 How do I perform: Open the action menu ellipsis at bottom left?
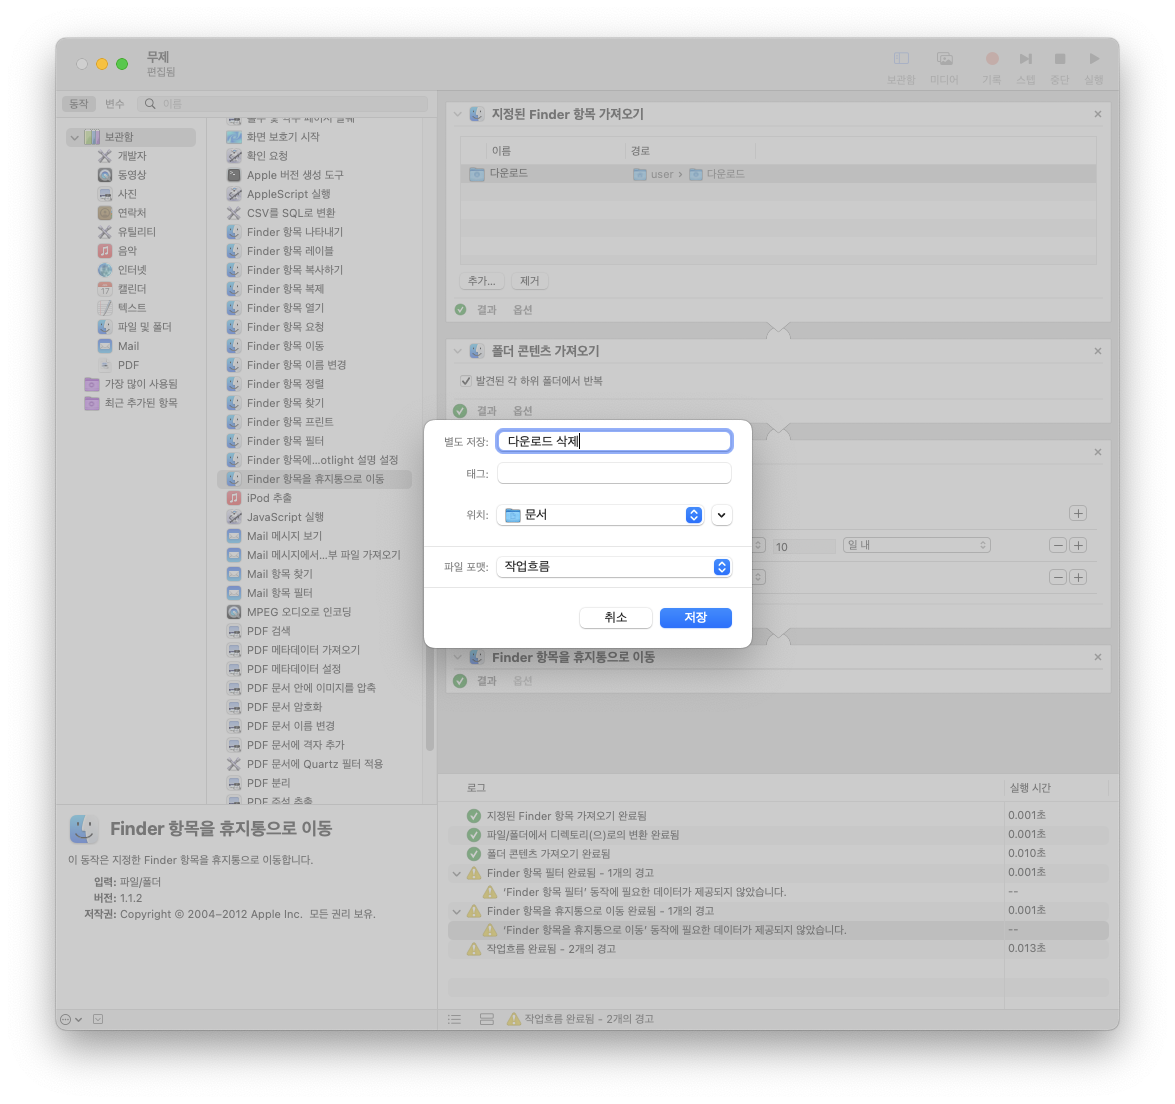tap(70, 1019)
